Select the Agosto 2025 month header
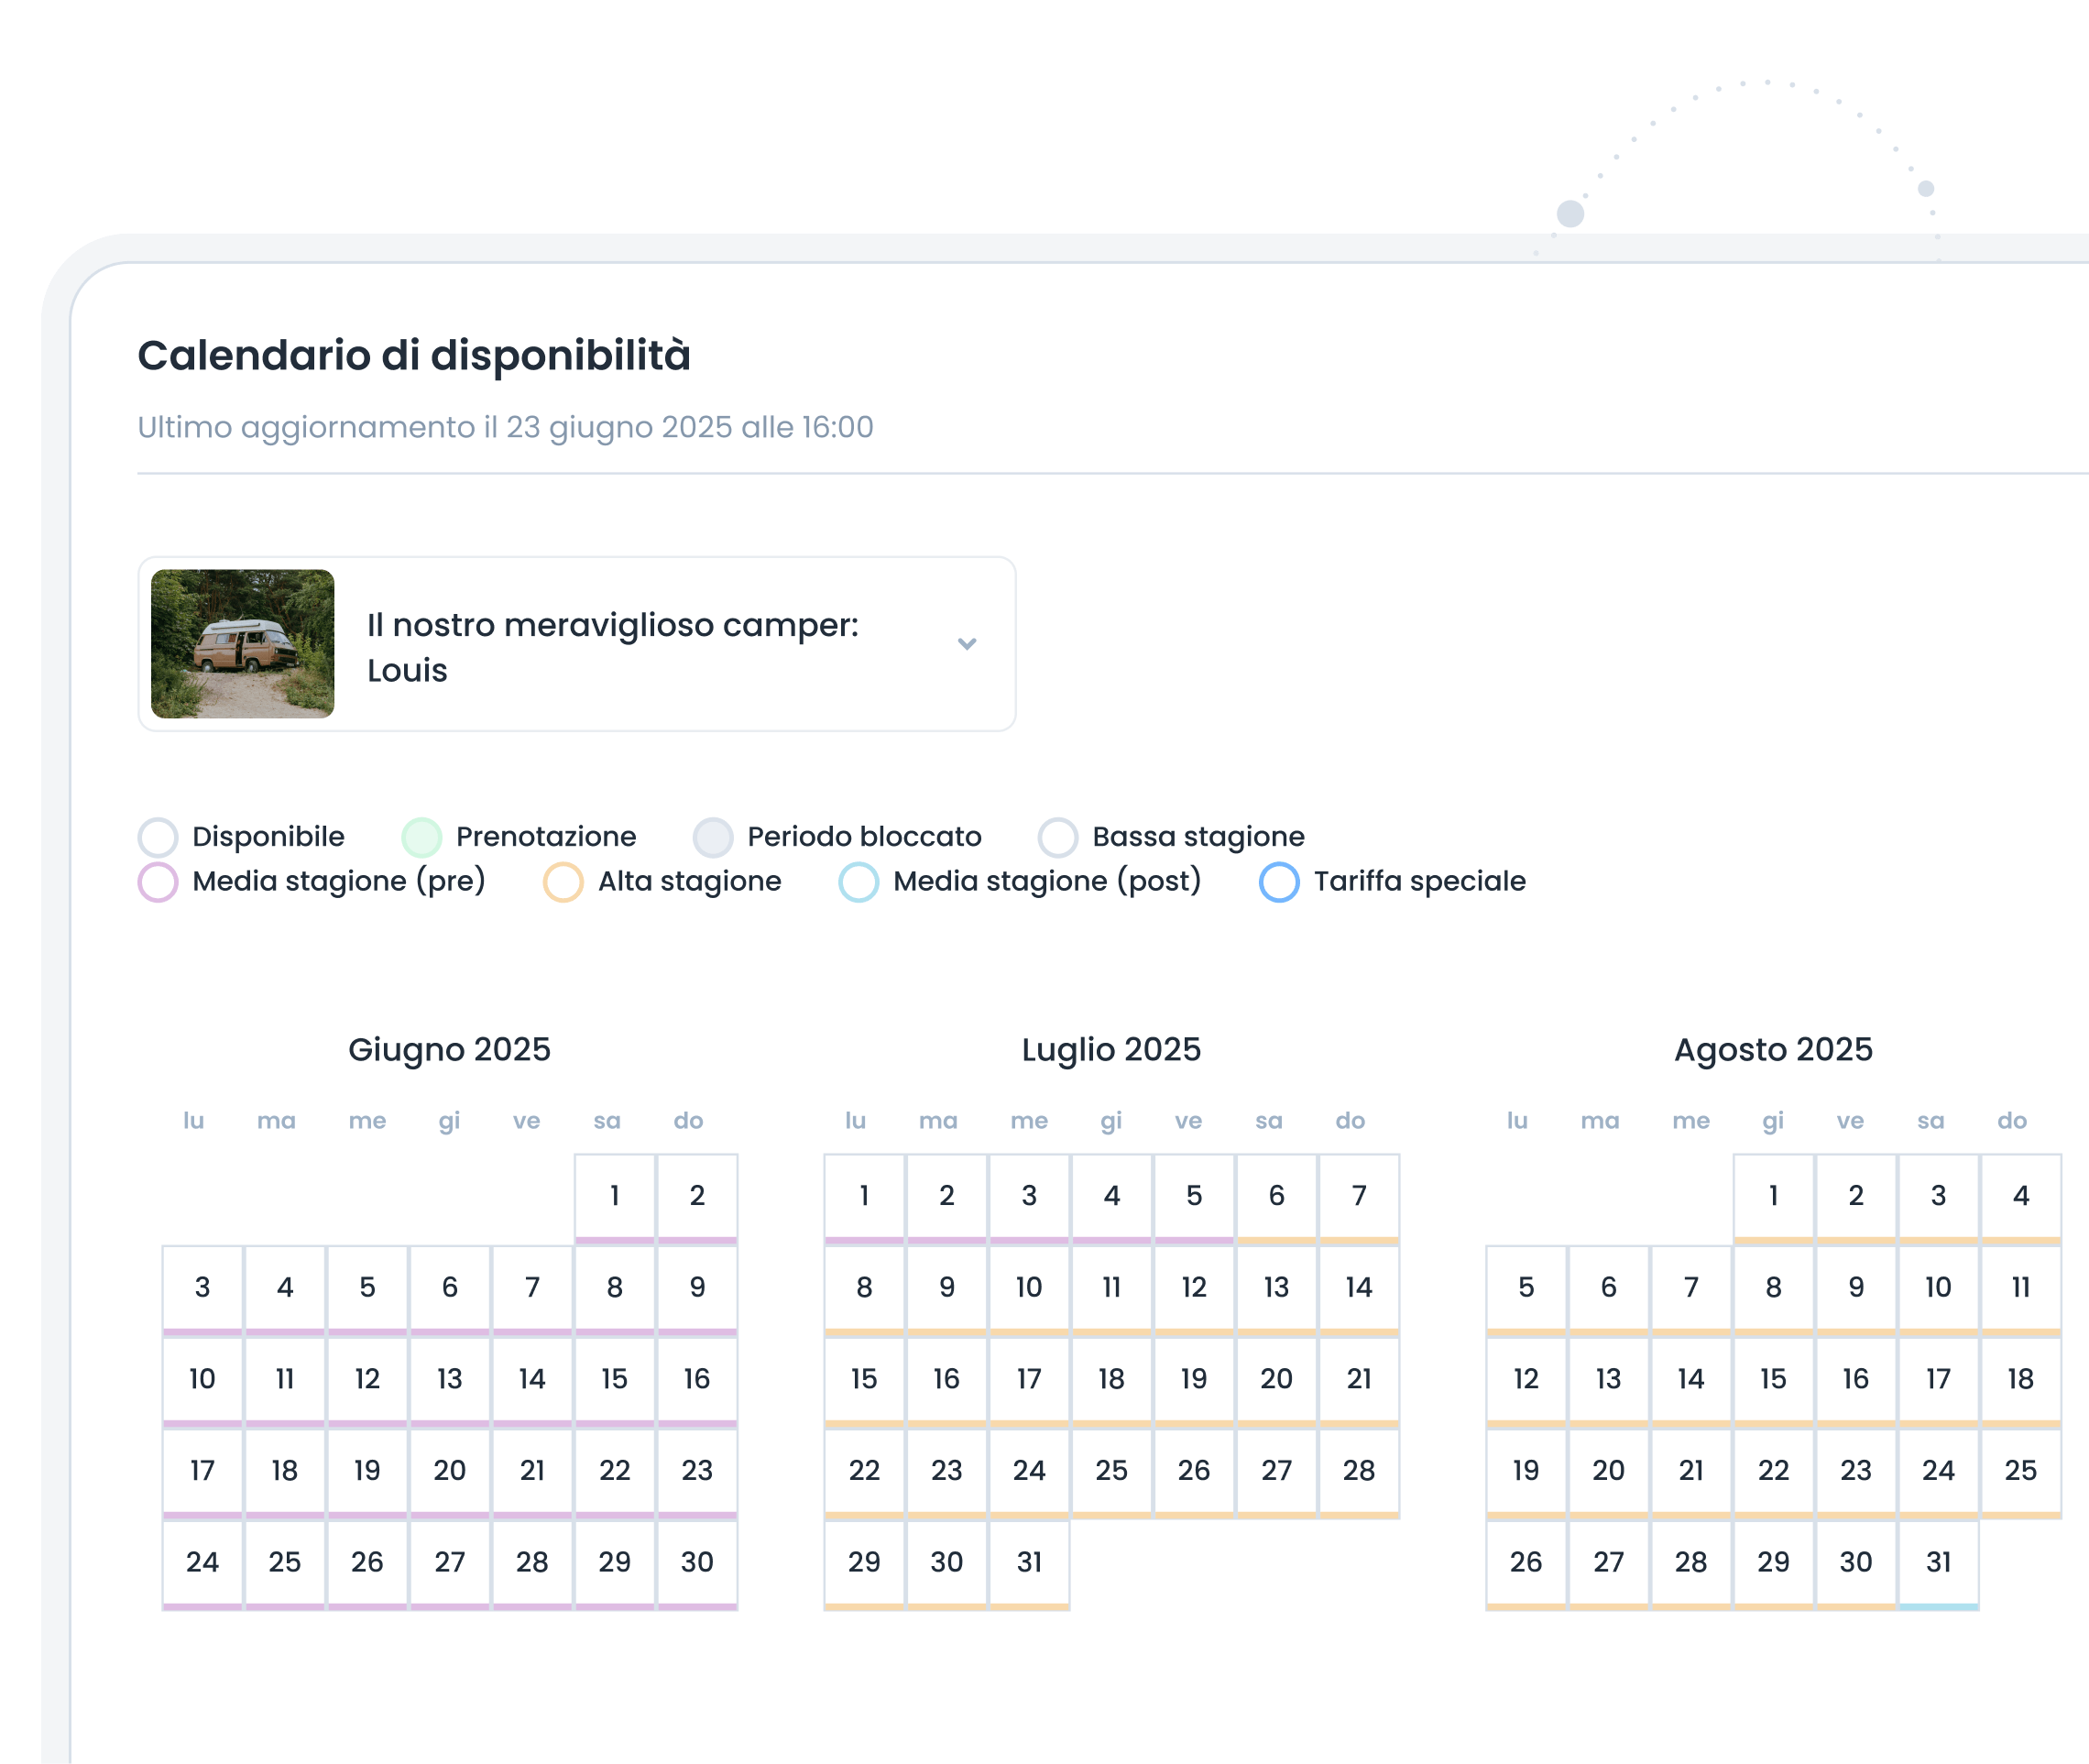The width and height of the screenshot is (2089, 1764). pos(1773,1050)
